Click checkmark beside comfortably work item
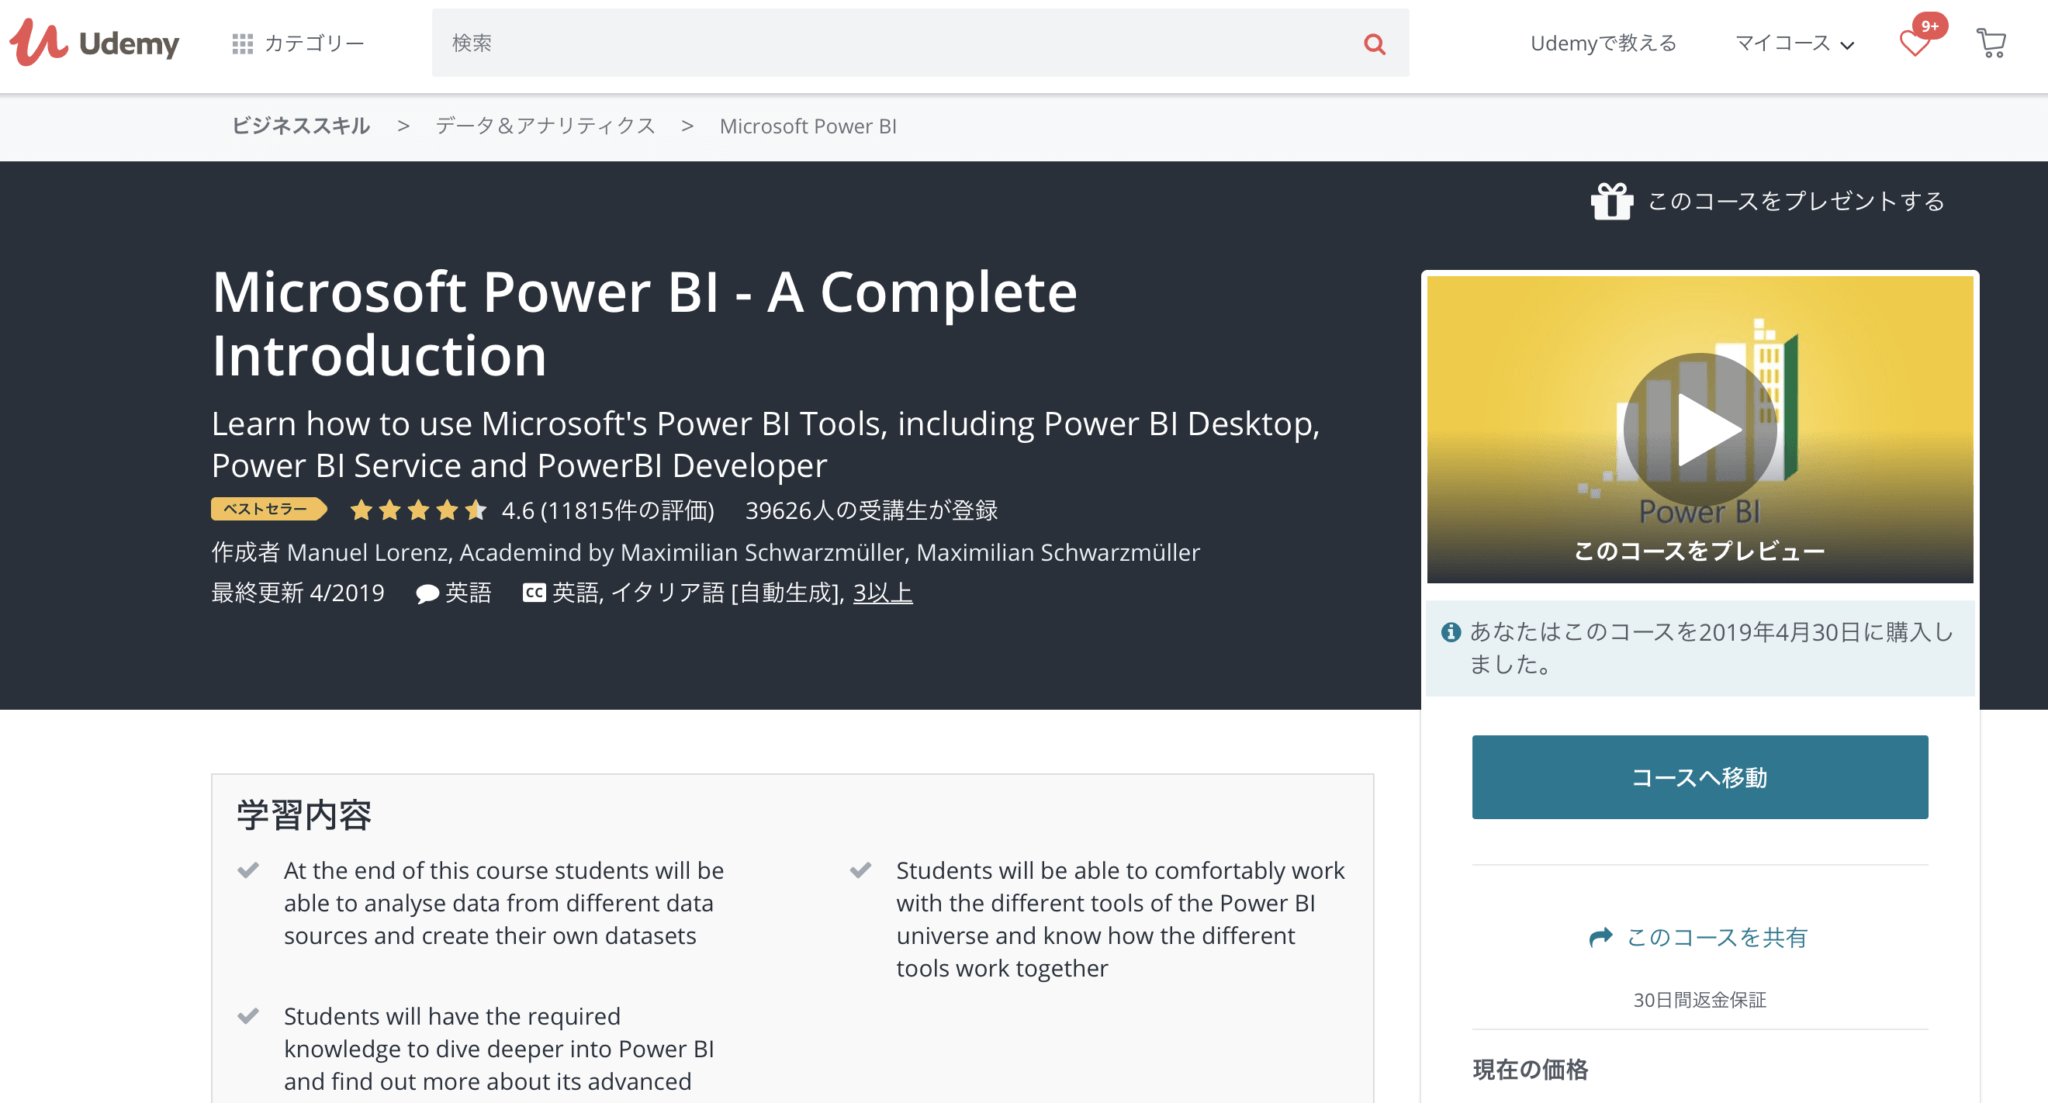 tap(861, 870)
